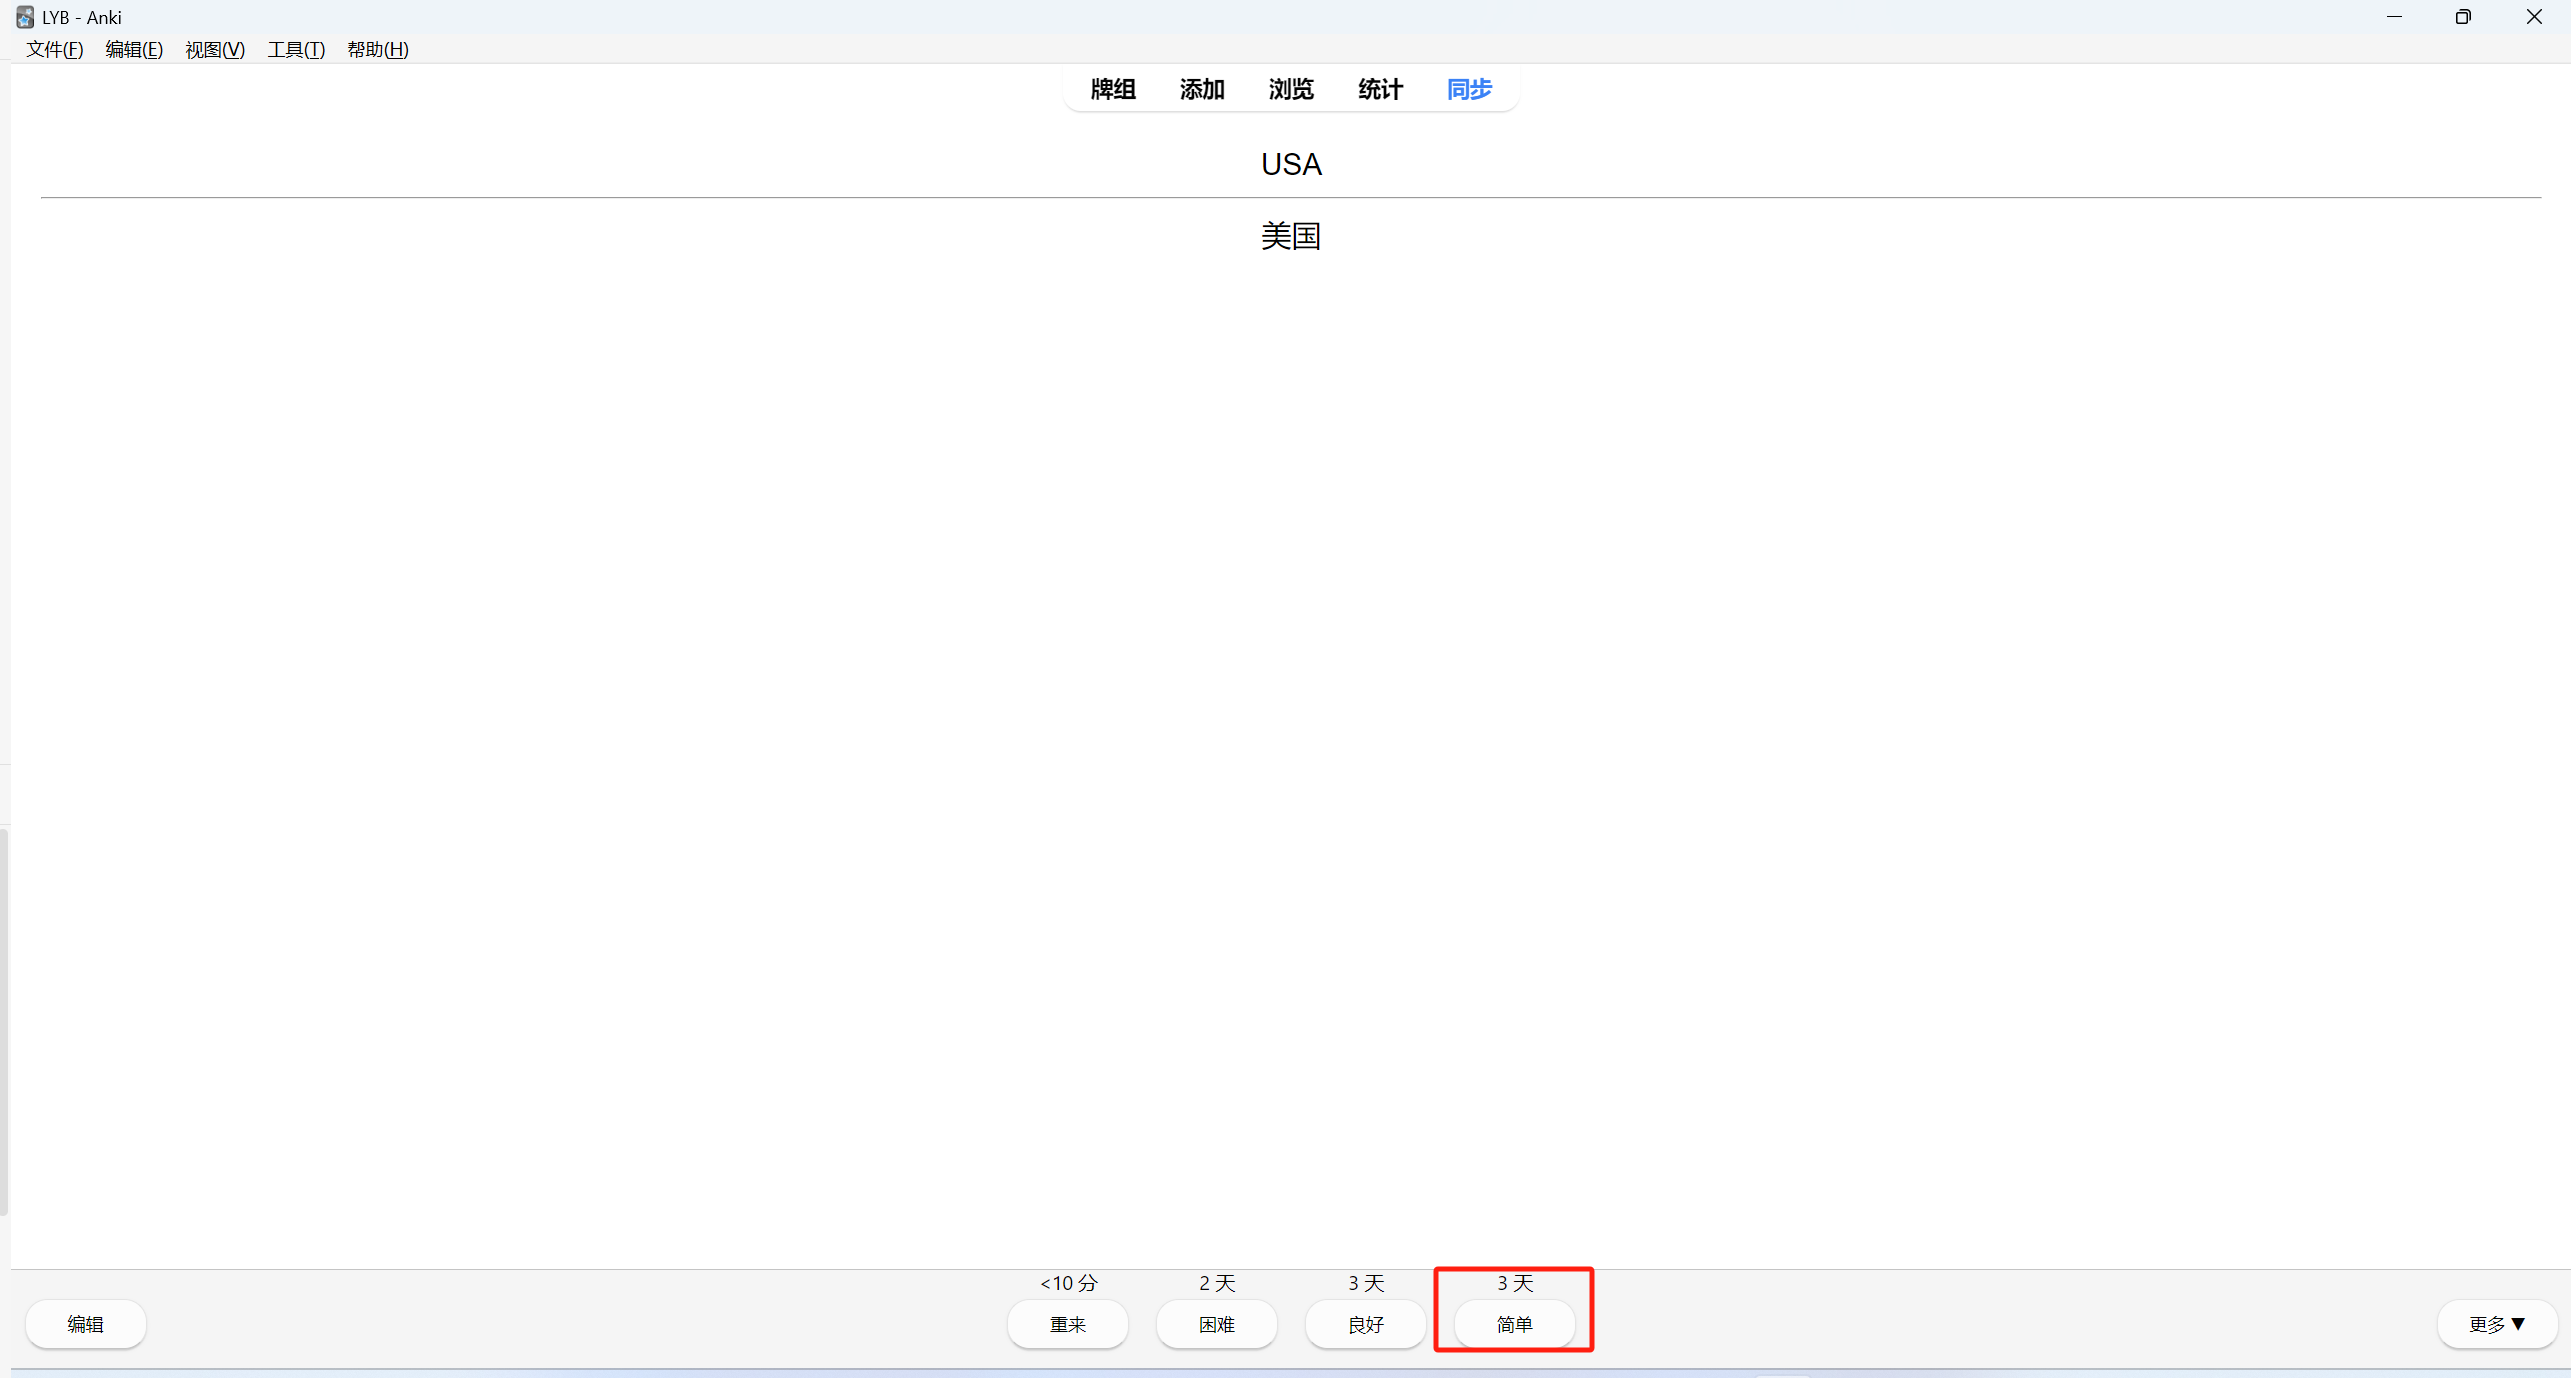Go to 牌组 decks view
Screen dimensions: 2571x1378
pyautogui.click(x=1112, y=89)
